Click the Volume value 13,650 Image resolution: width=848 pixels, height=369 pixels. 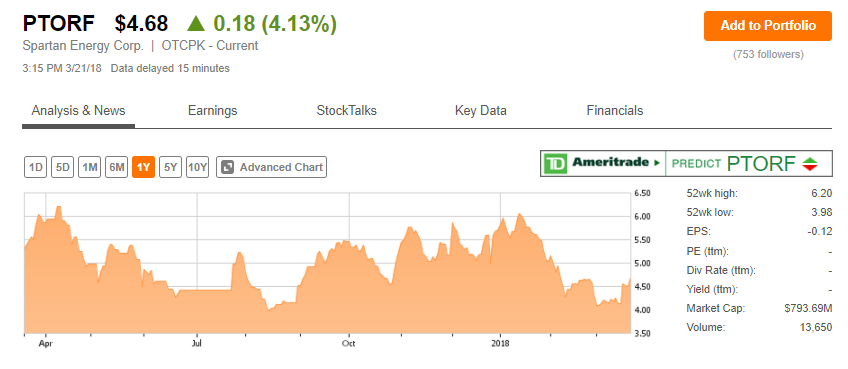tap(816, 327)
